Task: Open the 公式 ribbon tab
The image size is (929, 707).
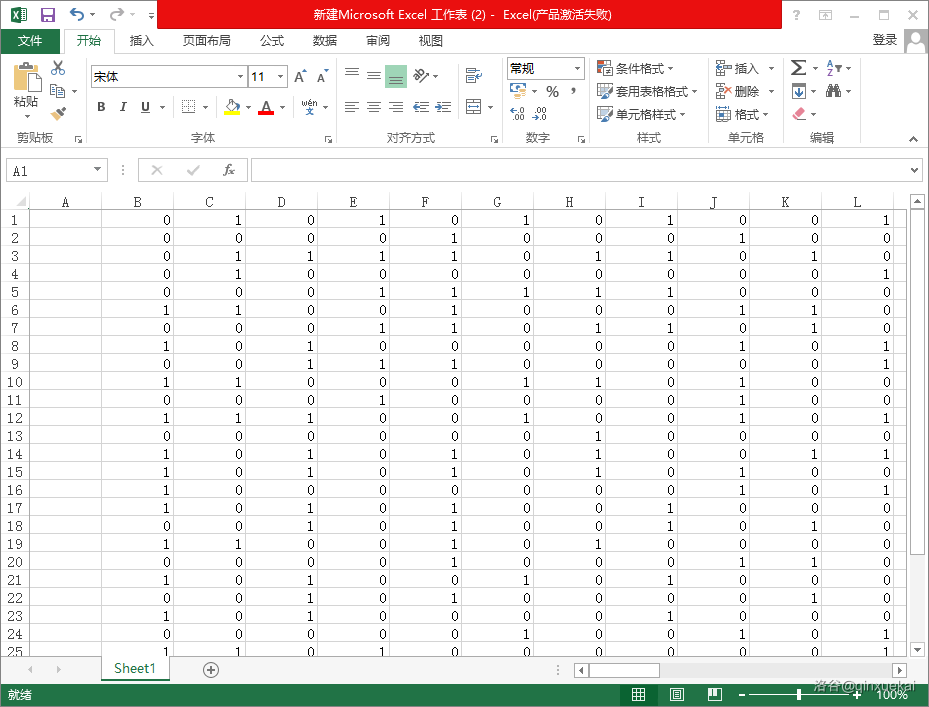Action: point(271,41)
